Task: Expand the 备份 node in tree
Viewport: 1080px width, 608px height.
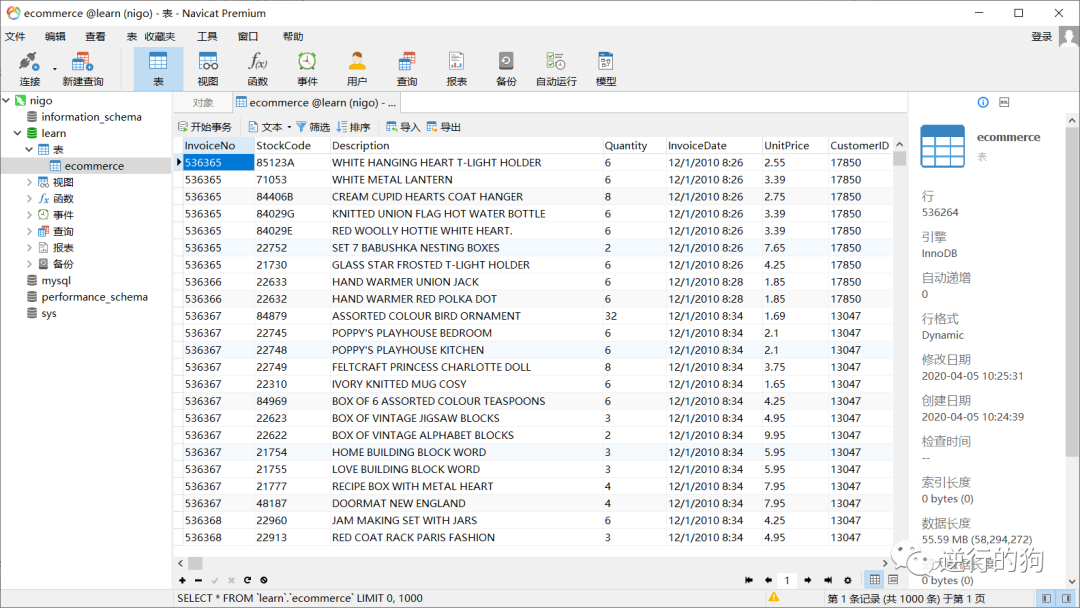Action: (x=29, y=264)
